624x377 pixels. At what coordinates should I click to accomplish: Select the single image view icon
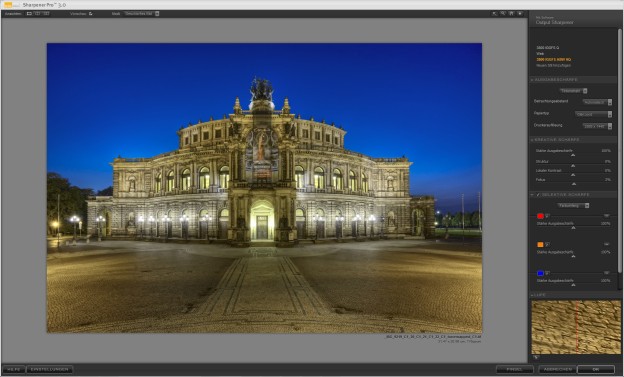(29, 14)
